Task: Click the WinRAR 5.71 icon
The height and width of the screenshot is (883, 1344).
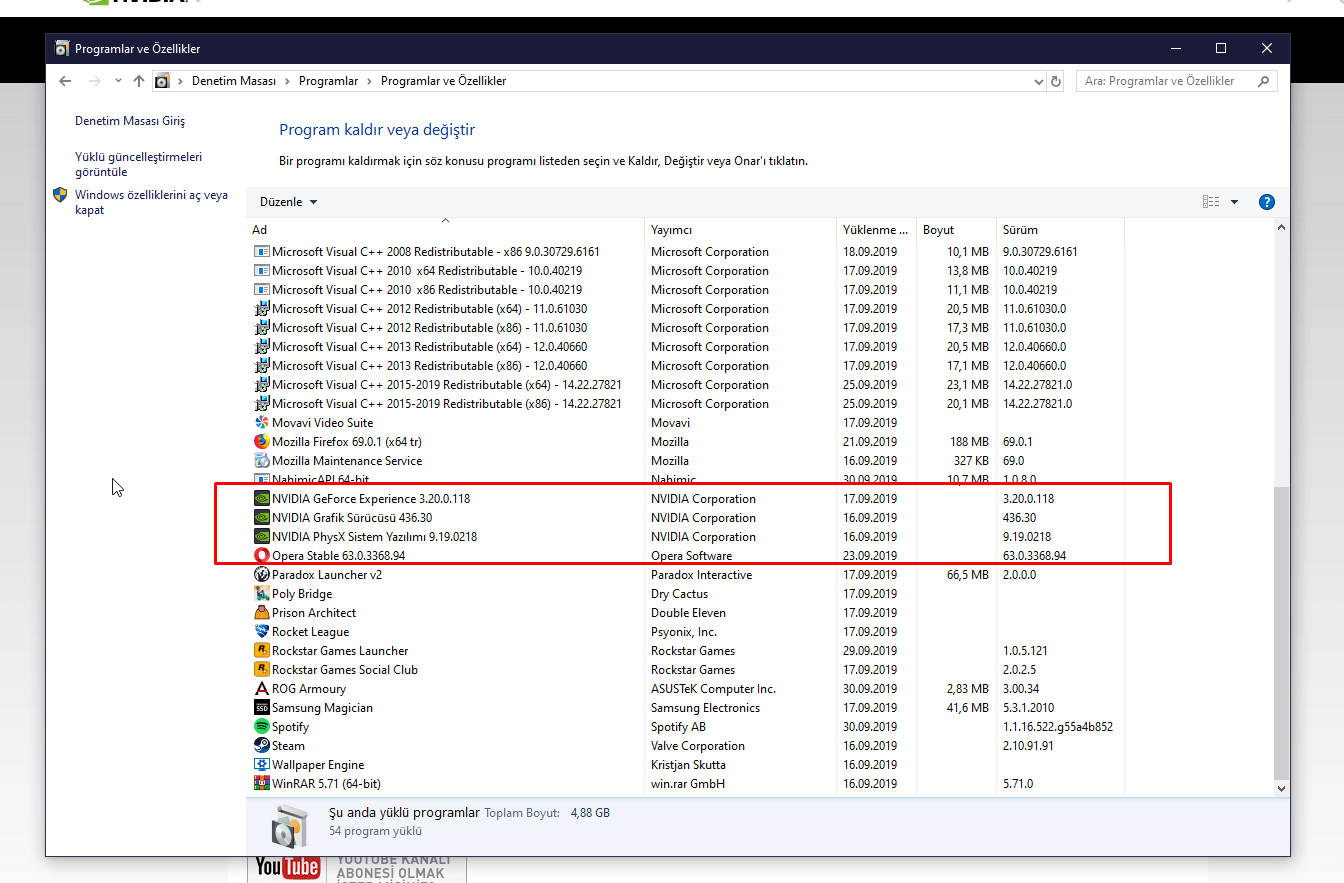Action: [262, 784]
